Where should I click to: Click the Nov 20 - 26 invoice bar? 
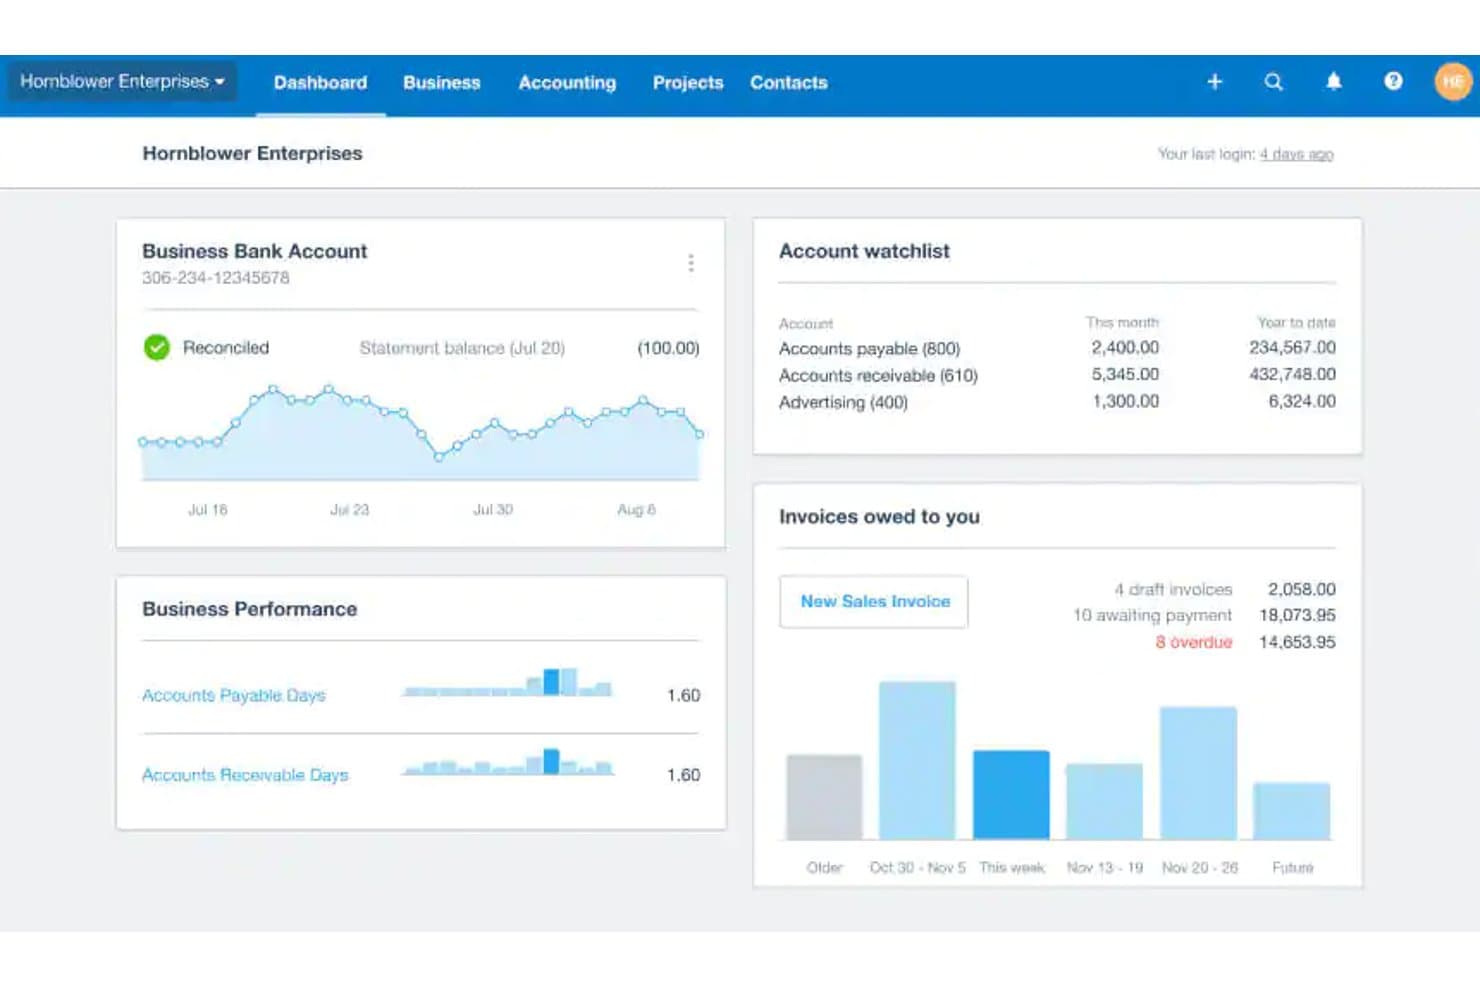1198,773
